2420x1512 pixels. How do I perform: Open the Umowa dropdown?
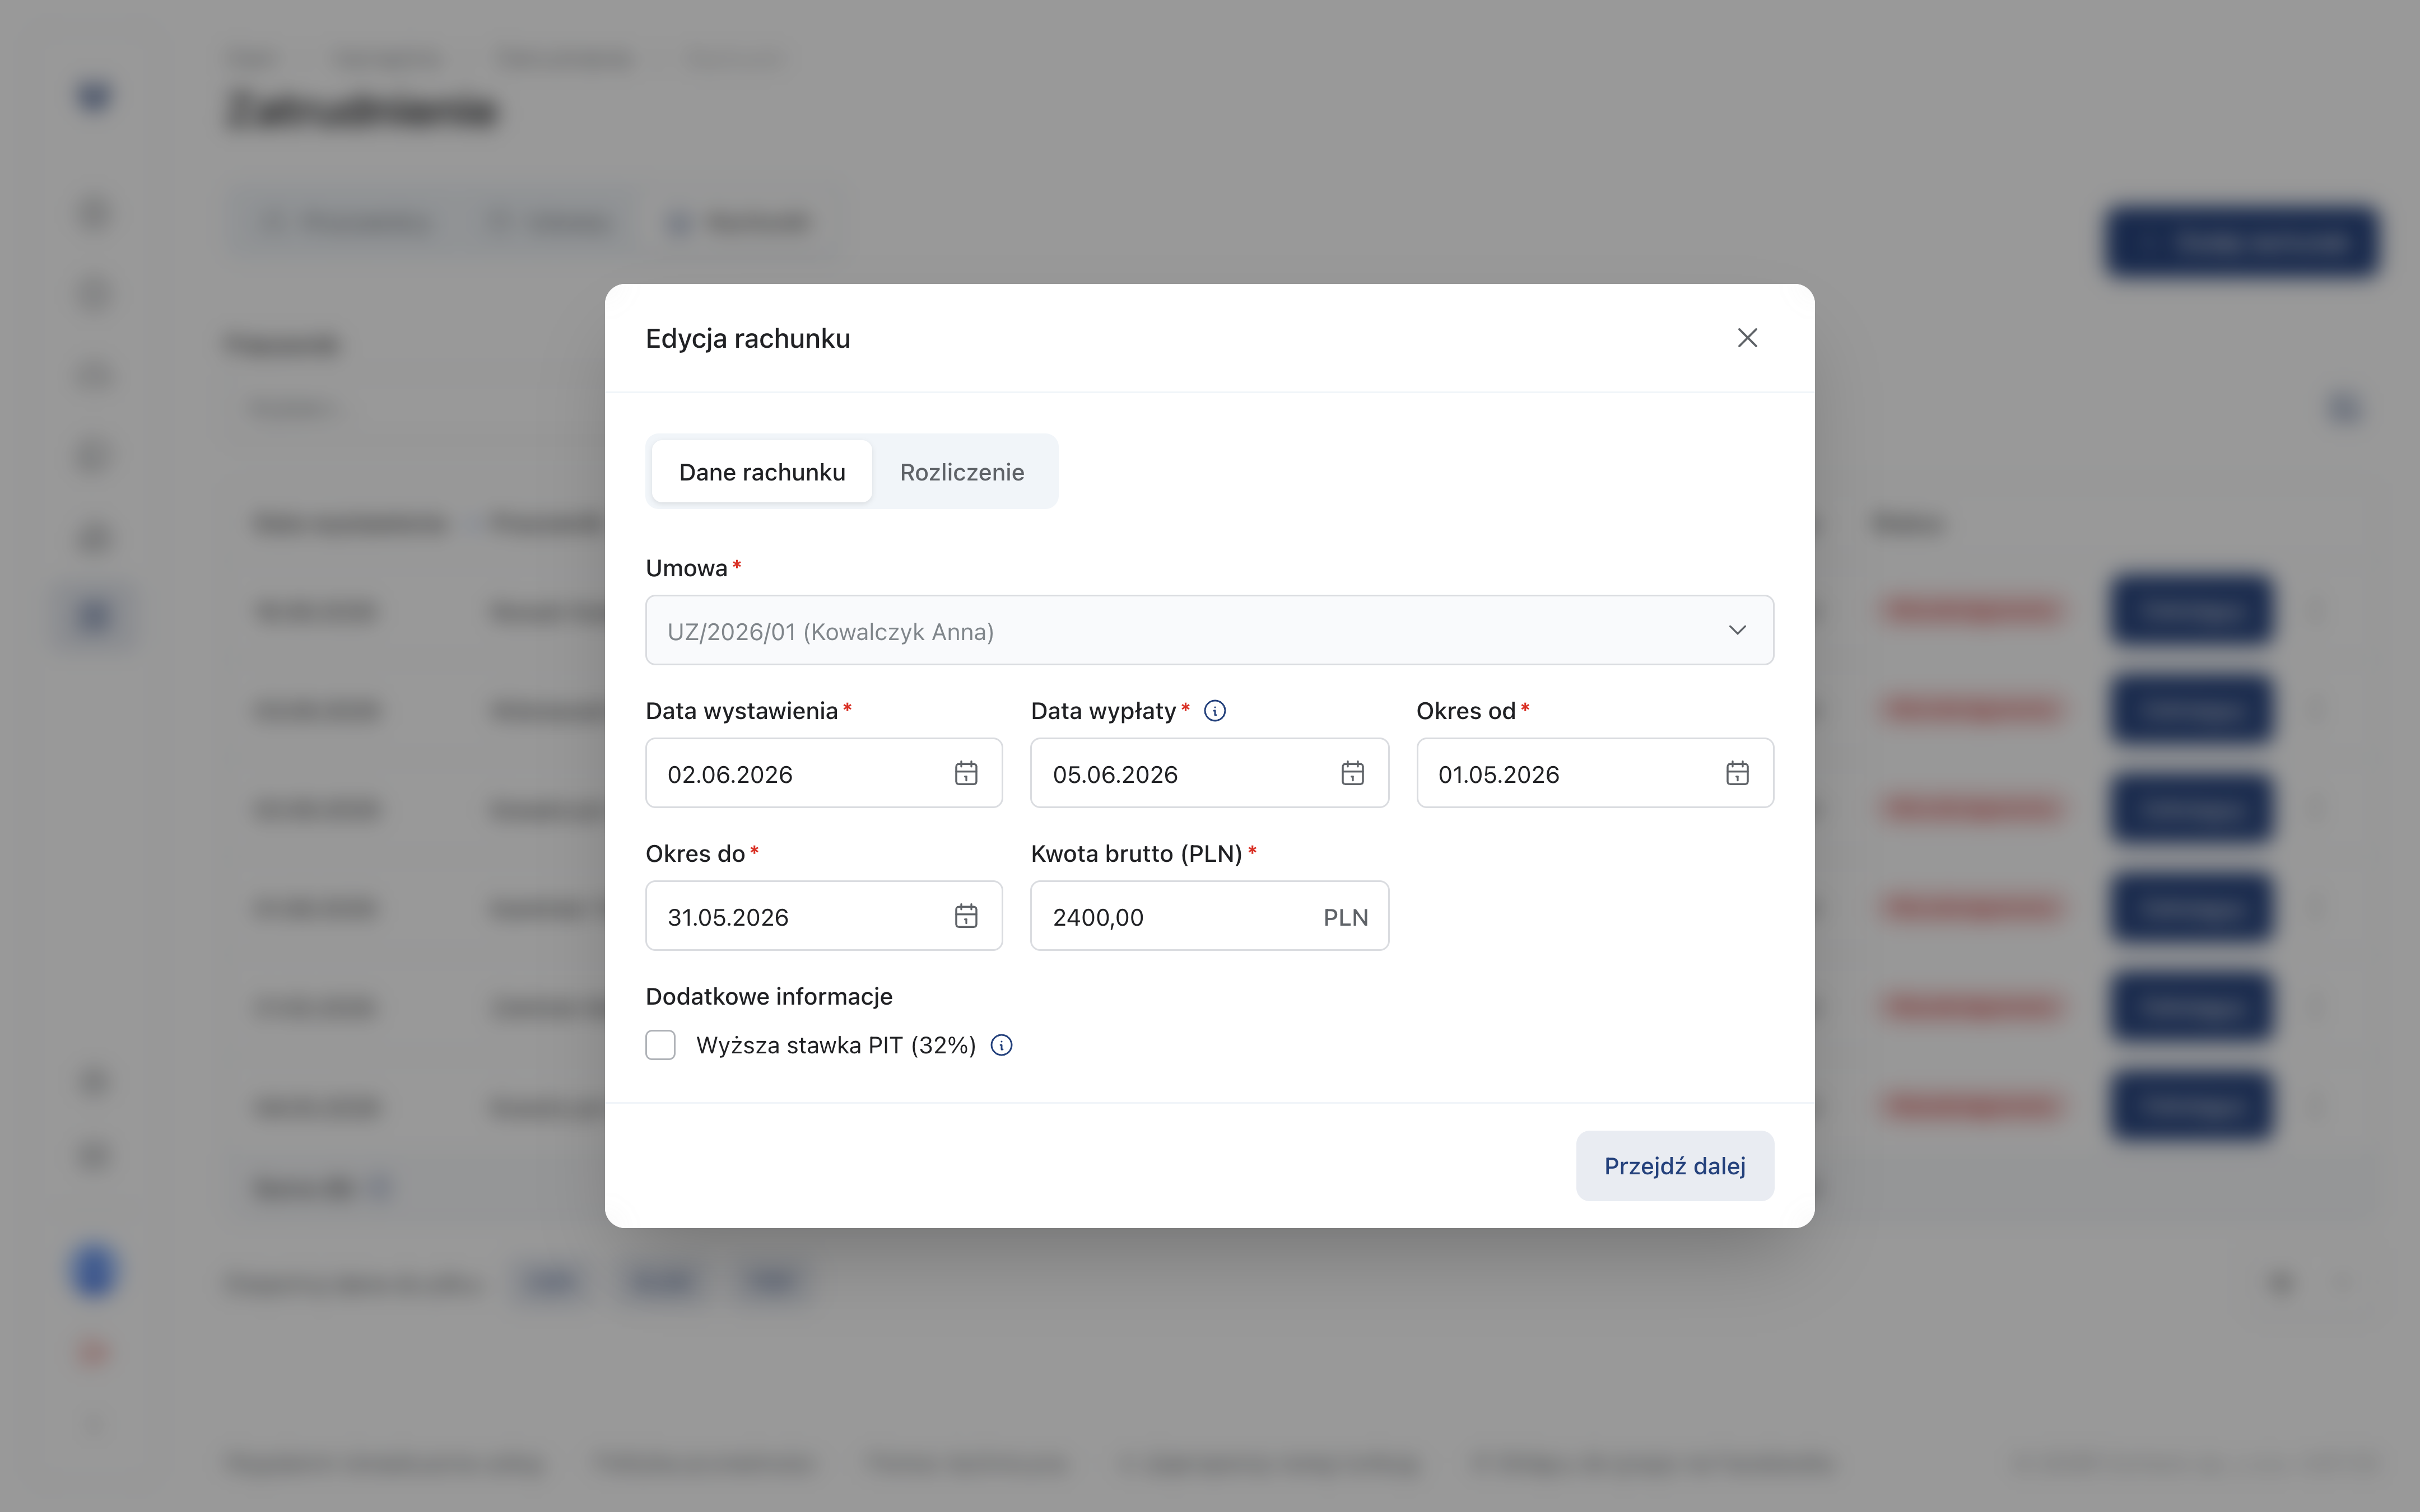coord(1209,630)
